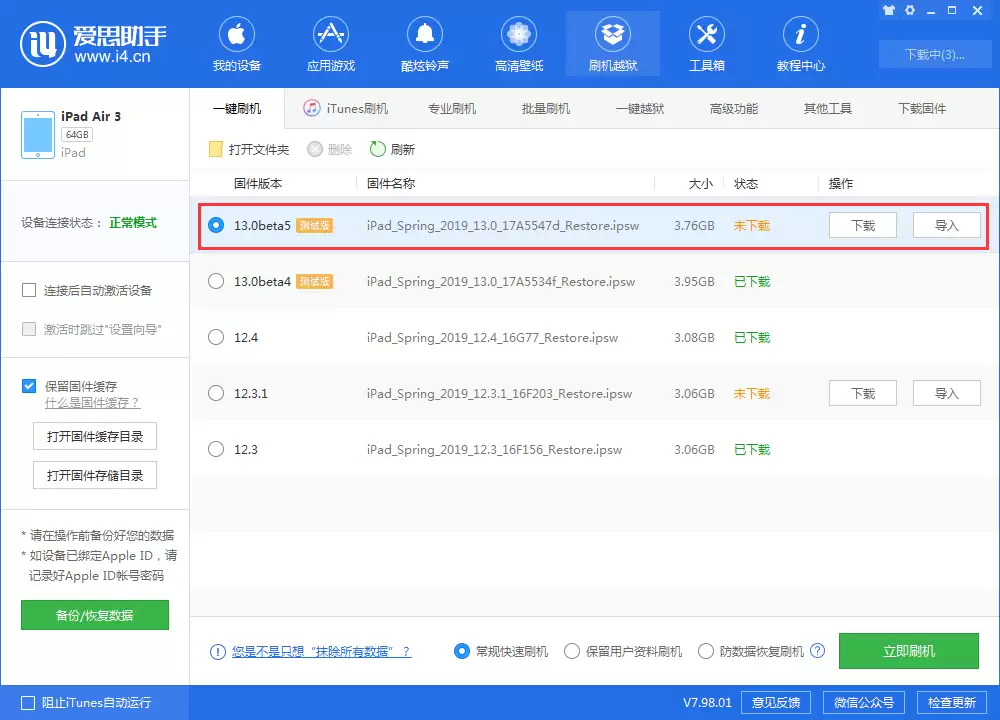Screen dimensions: 1000x720
Task: Choose 保留用户资料刷机 flash mode
Action: pyautogui.click(x=572, y=651)
